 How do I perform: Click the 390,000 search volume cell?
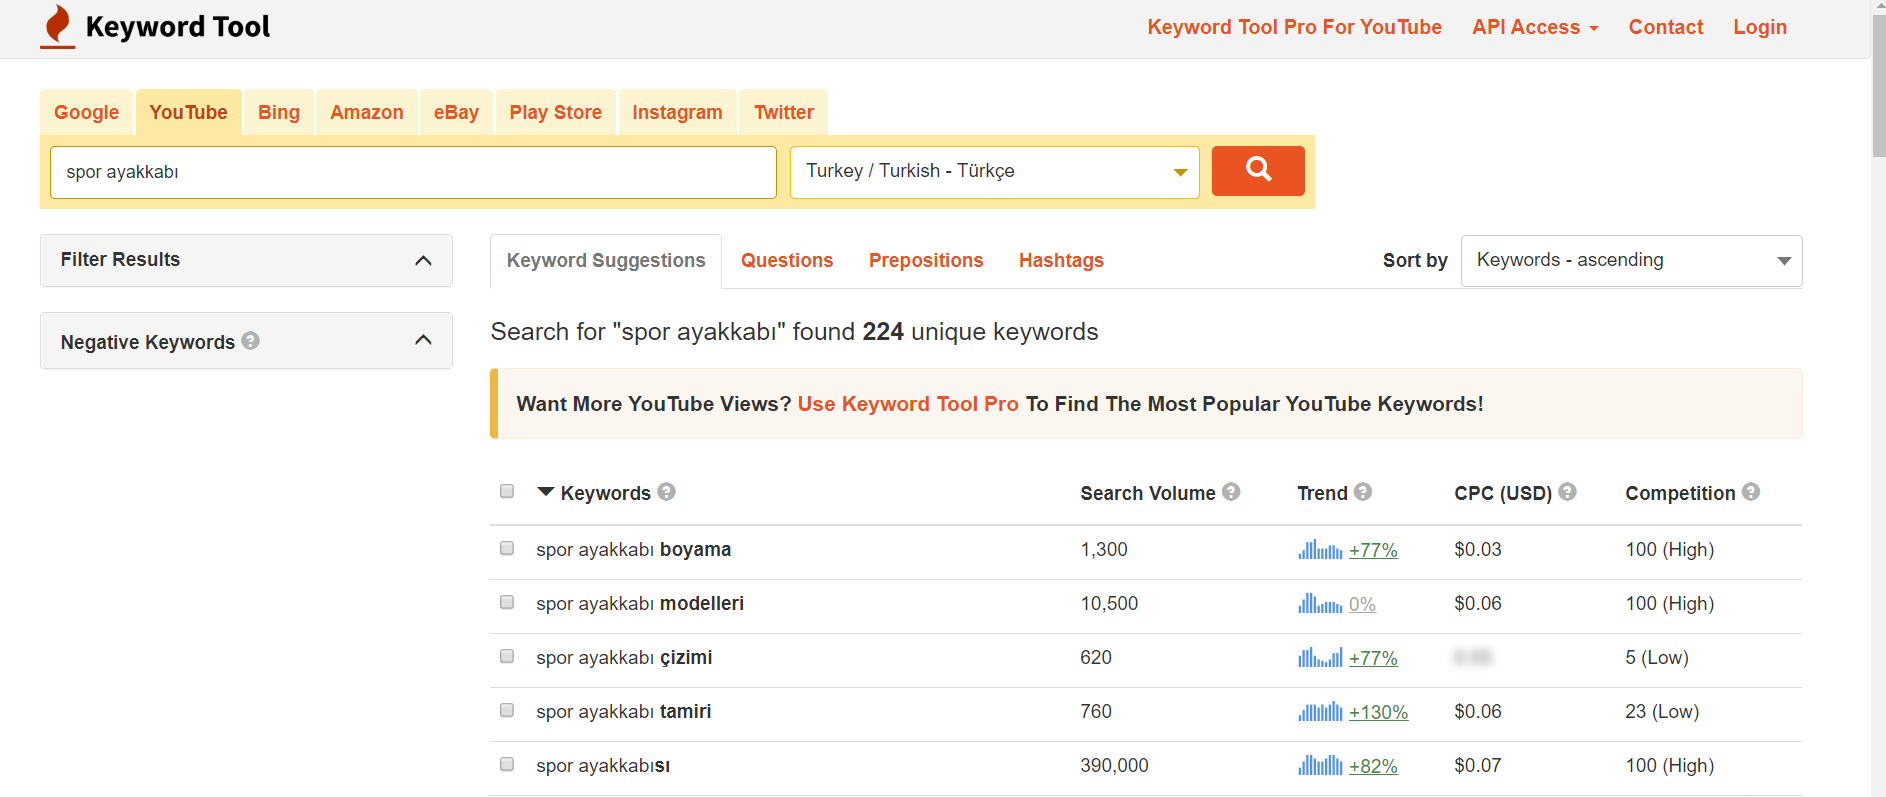pyautogui.click(x=1114, y=765)
